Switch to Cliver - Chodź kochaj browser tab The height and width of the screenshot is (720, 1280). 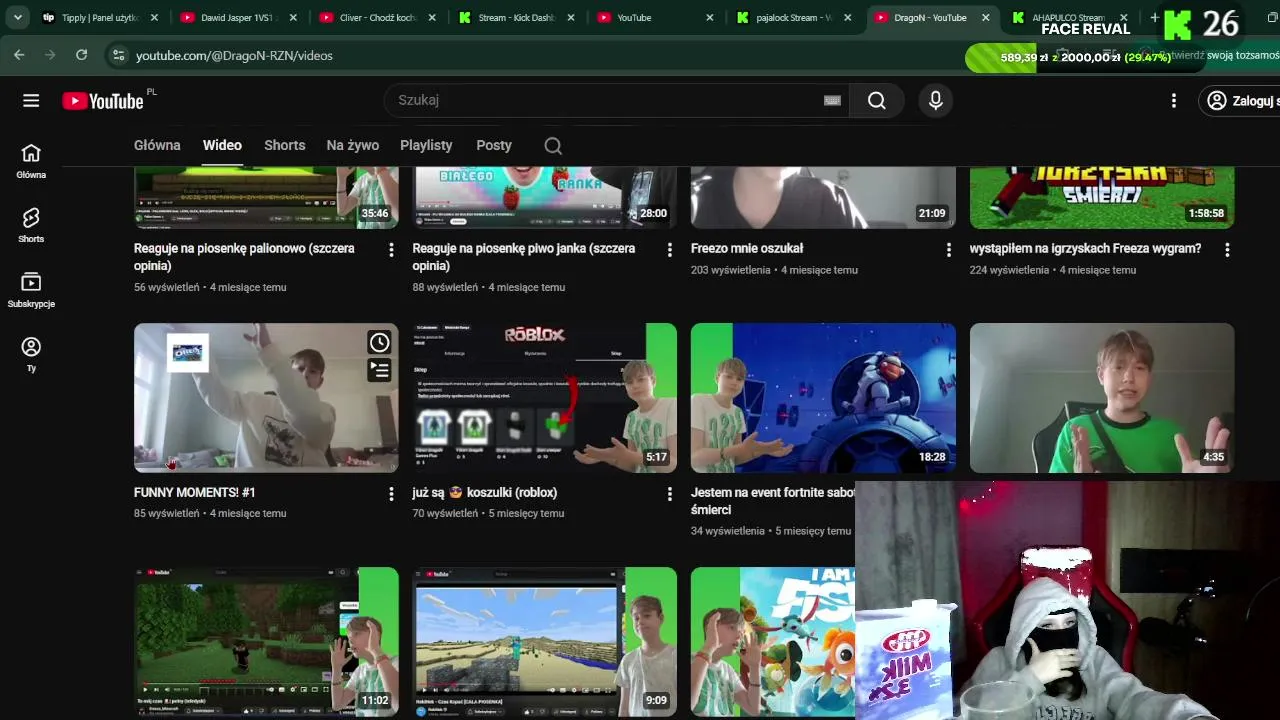click(375, 18)
